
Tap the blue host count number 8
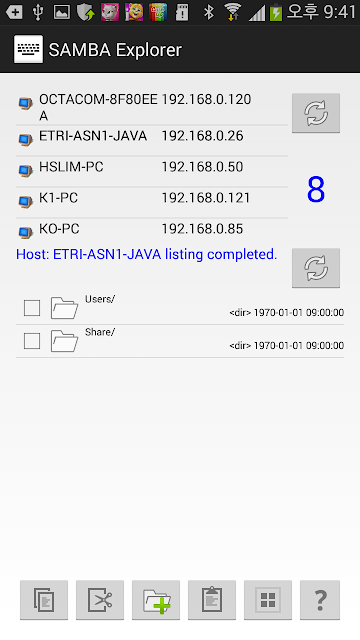tap(316, 190)
